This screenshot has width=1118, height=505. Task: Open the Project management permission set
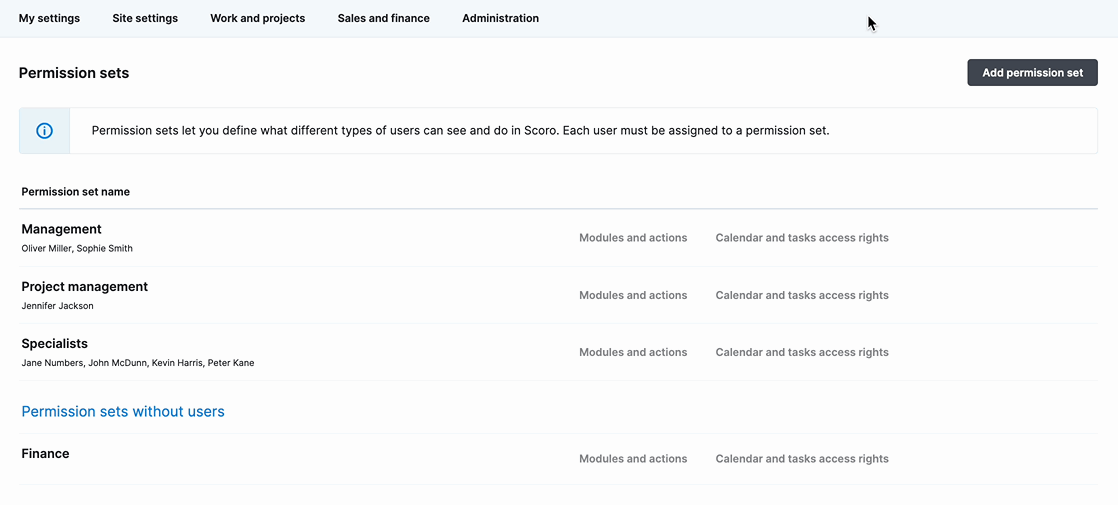pos(85,286)
